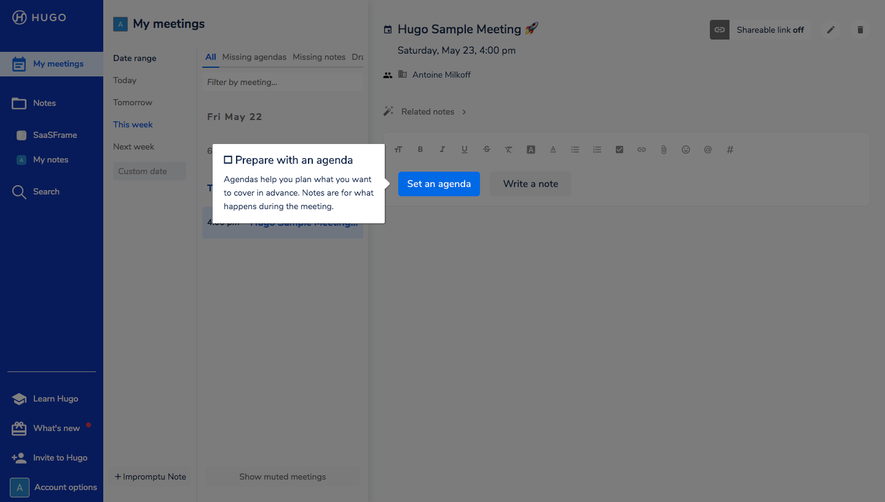
Task: Click related notes magic wand icon
Action: [388, 111]
